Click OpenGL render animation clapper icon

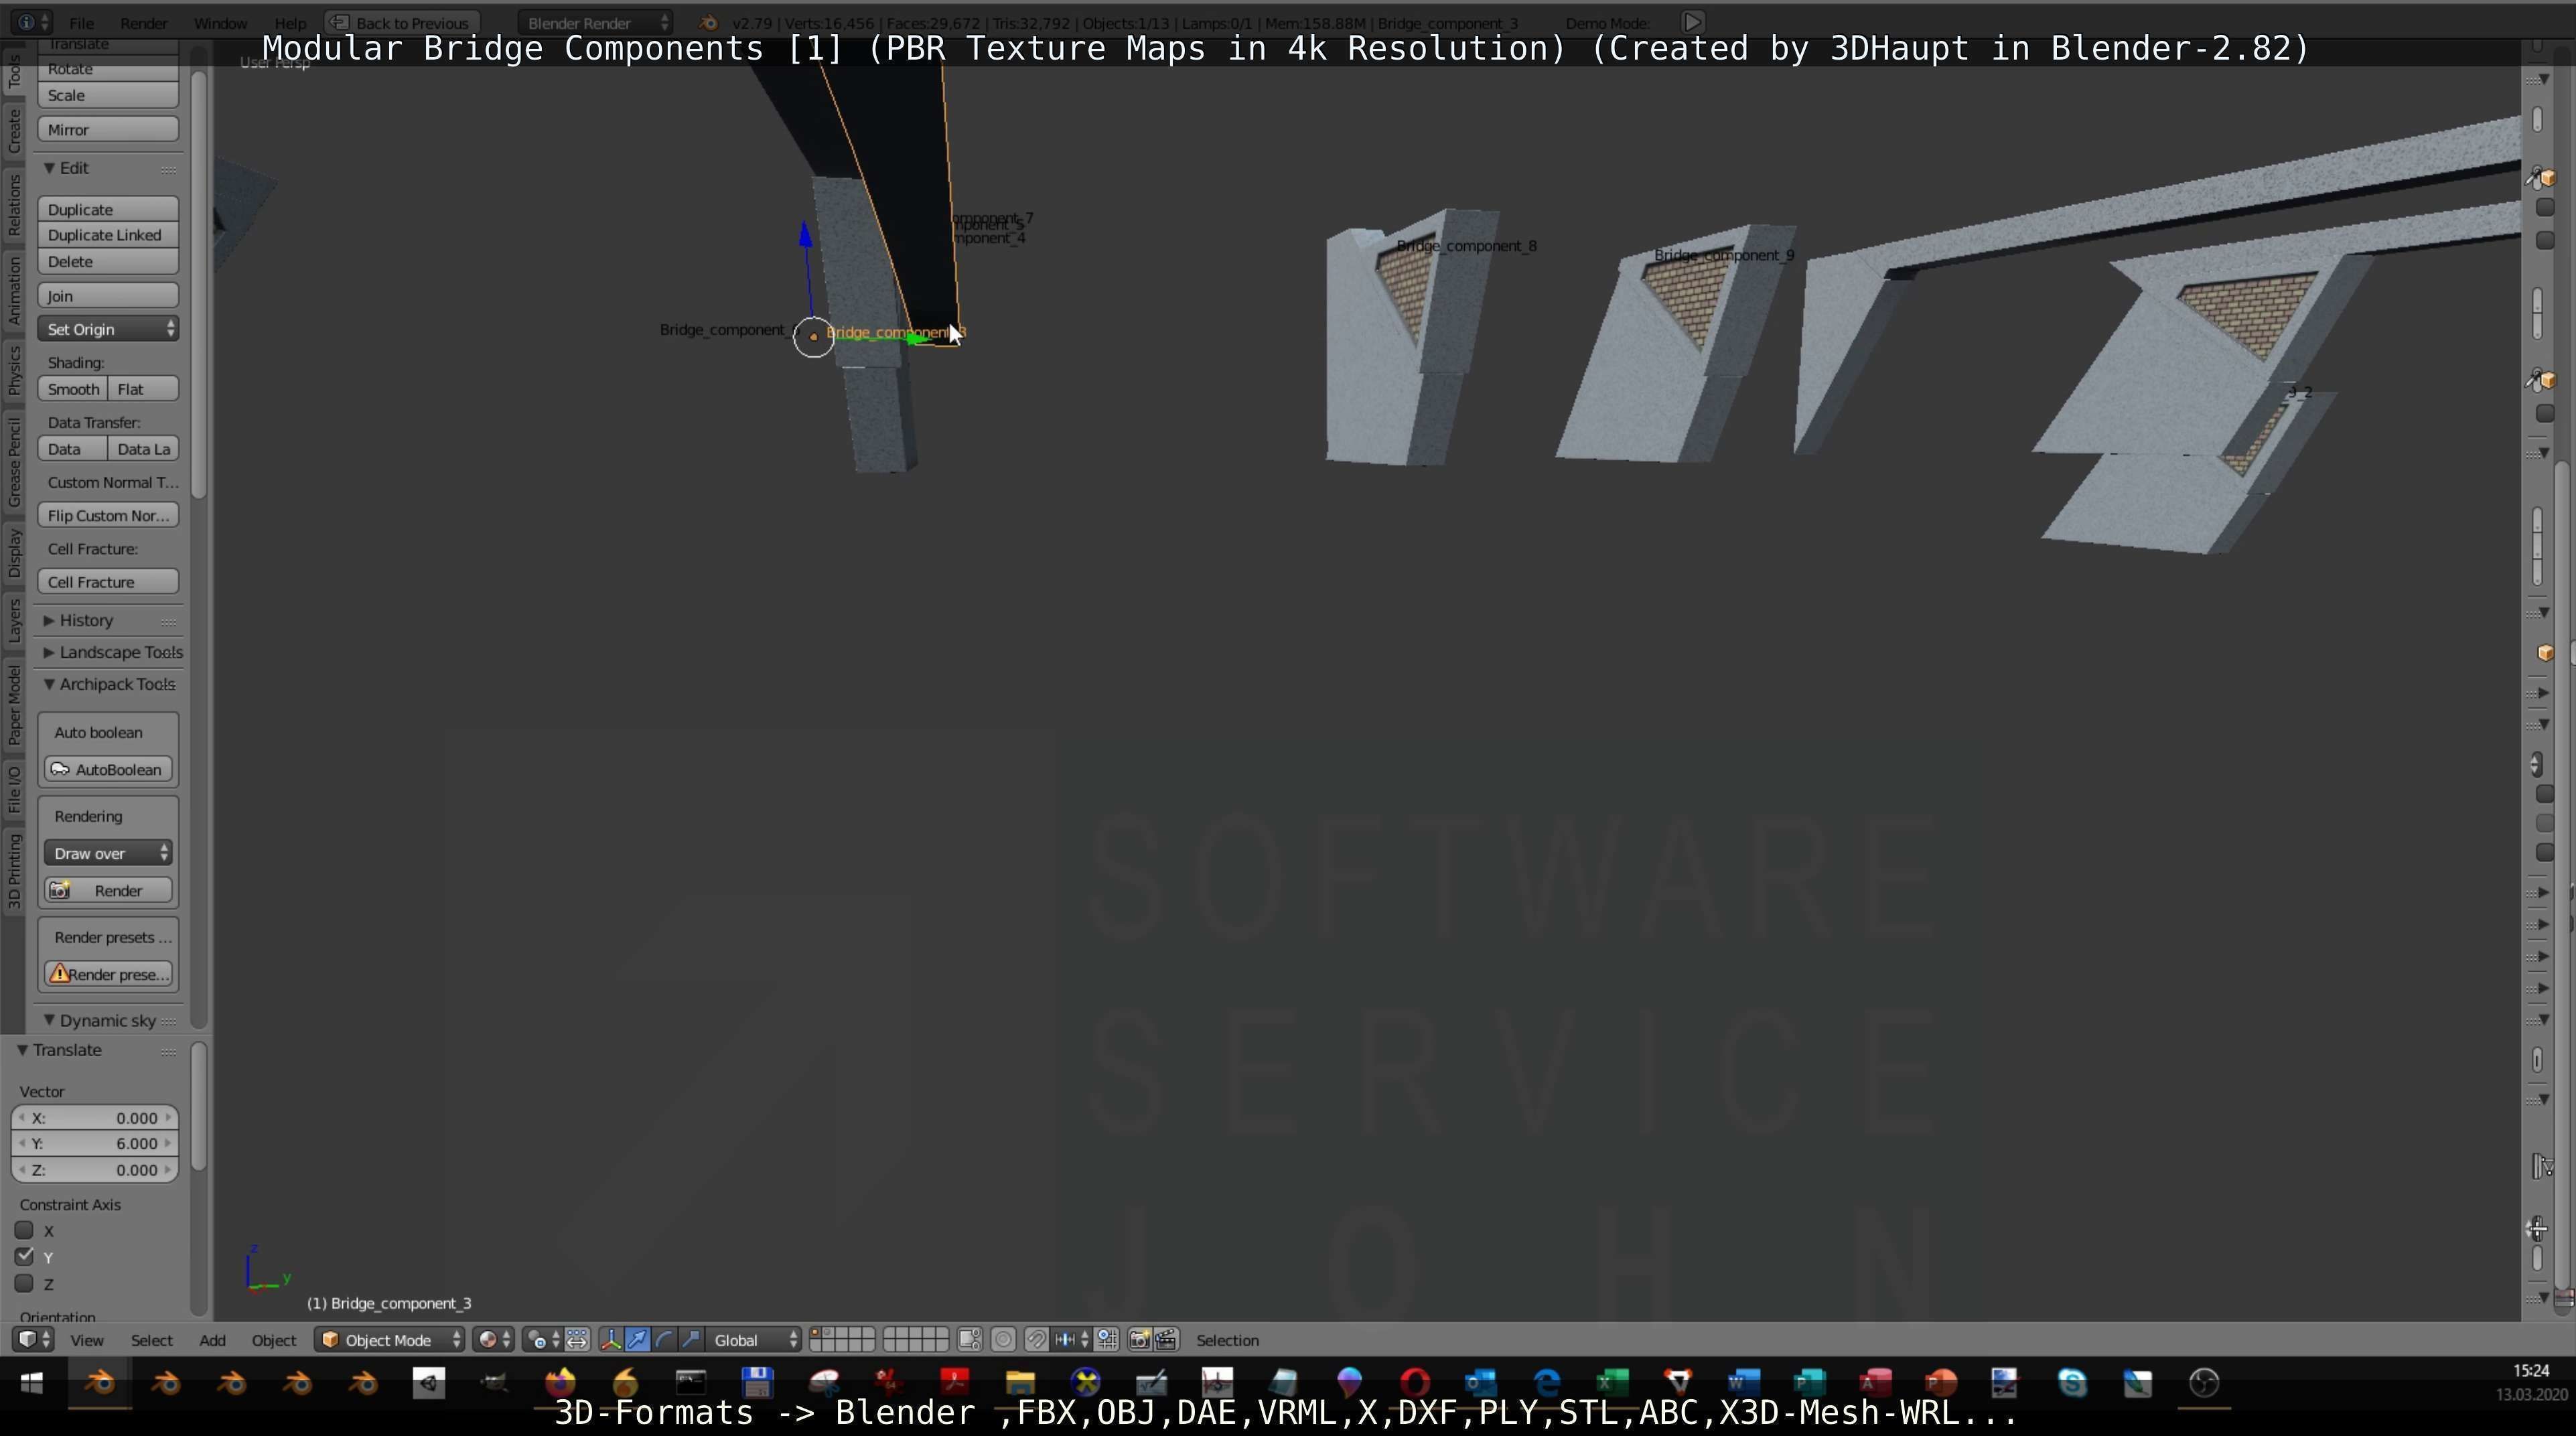point(1167,1340)
